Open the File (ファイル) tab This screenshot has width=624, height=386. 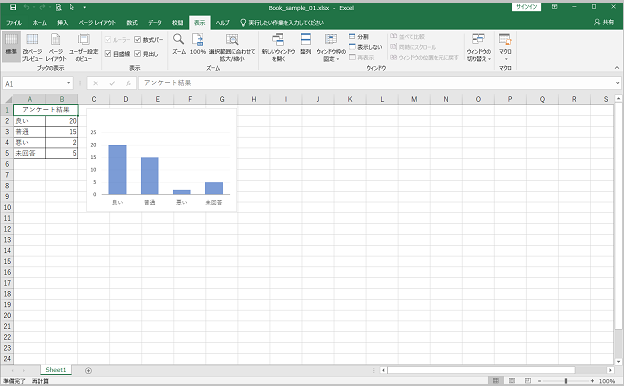tap(14, 23)
